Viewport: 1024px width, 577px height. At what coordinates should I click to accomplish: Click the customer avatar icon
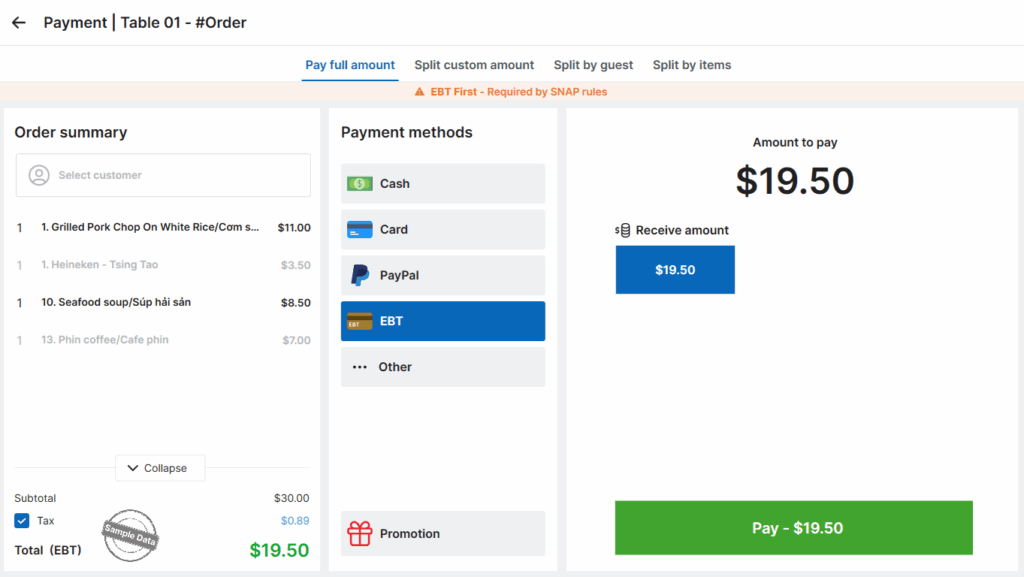(39, 175)
